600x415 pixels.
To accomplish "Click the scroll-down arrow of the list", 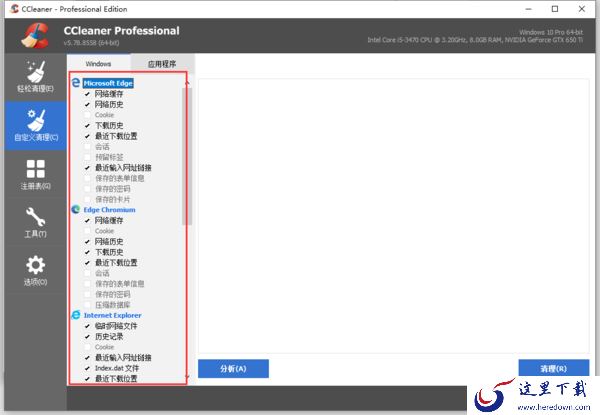I will click(188, 378).
